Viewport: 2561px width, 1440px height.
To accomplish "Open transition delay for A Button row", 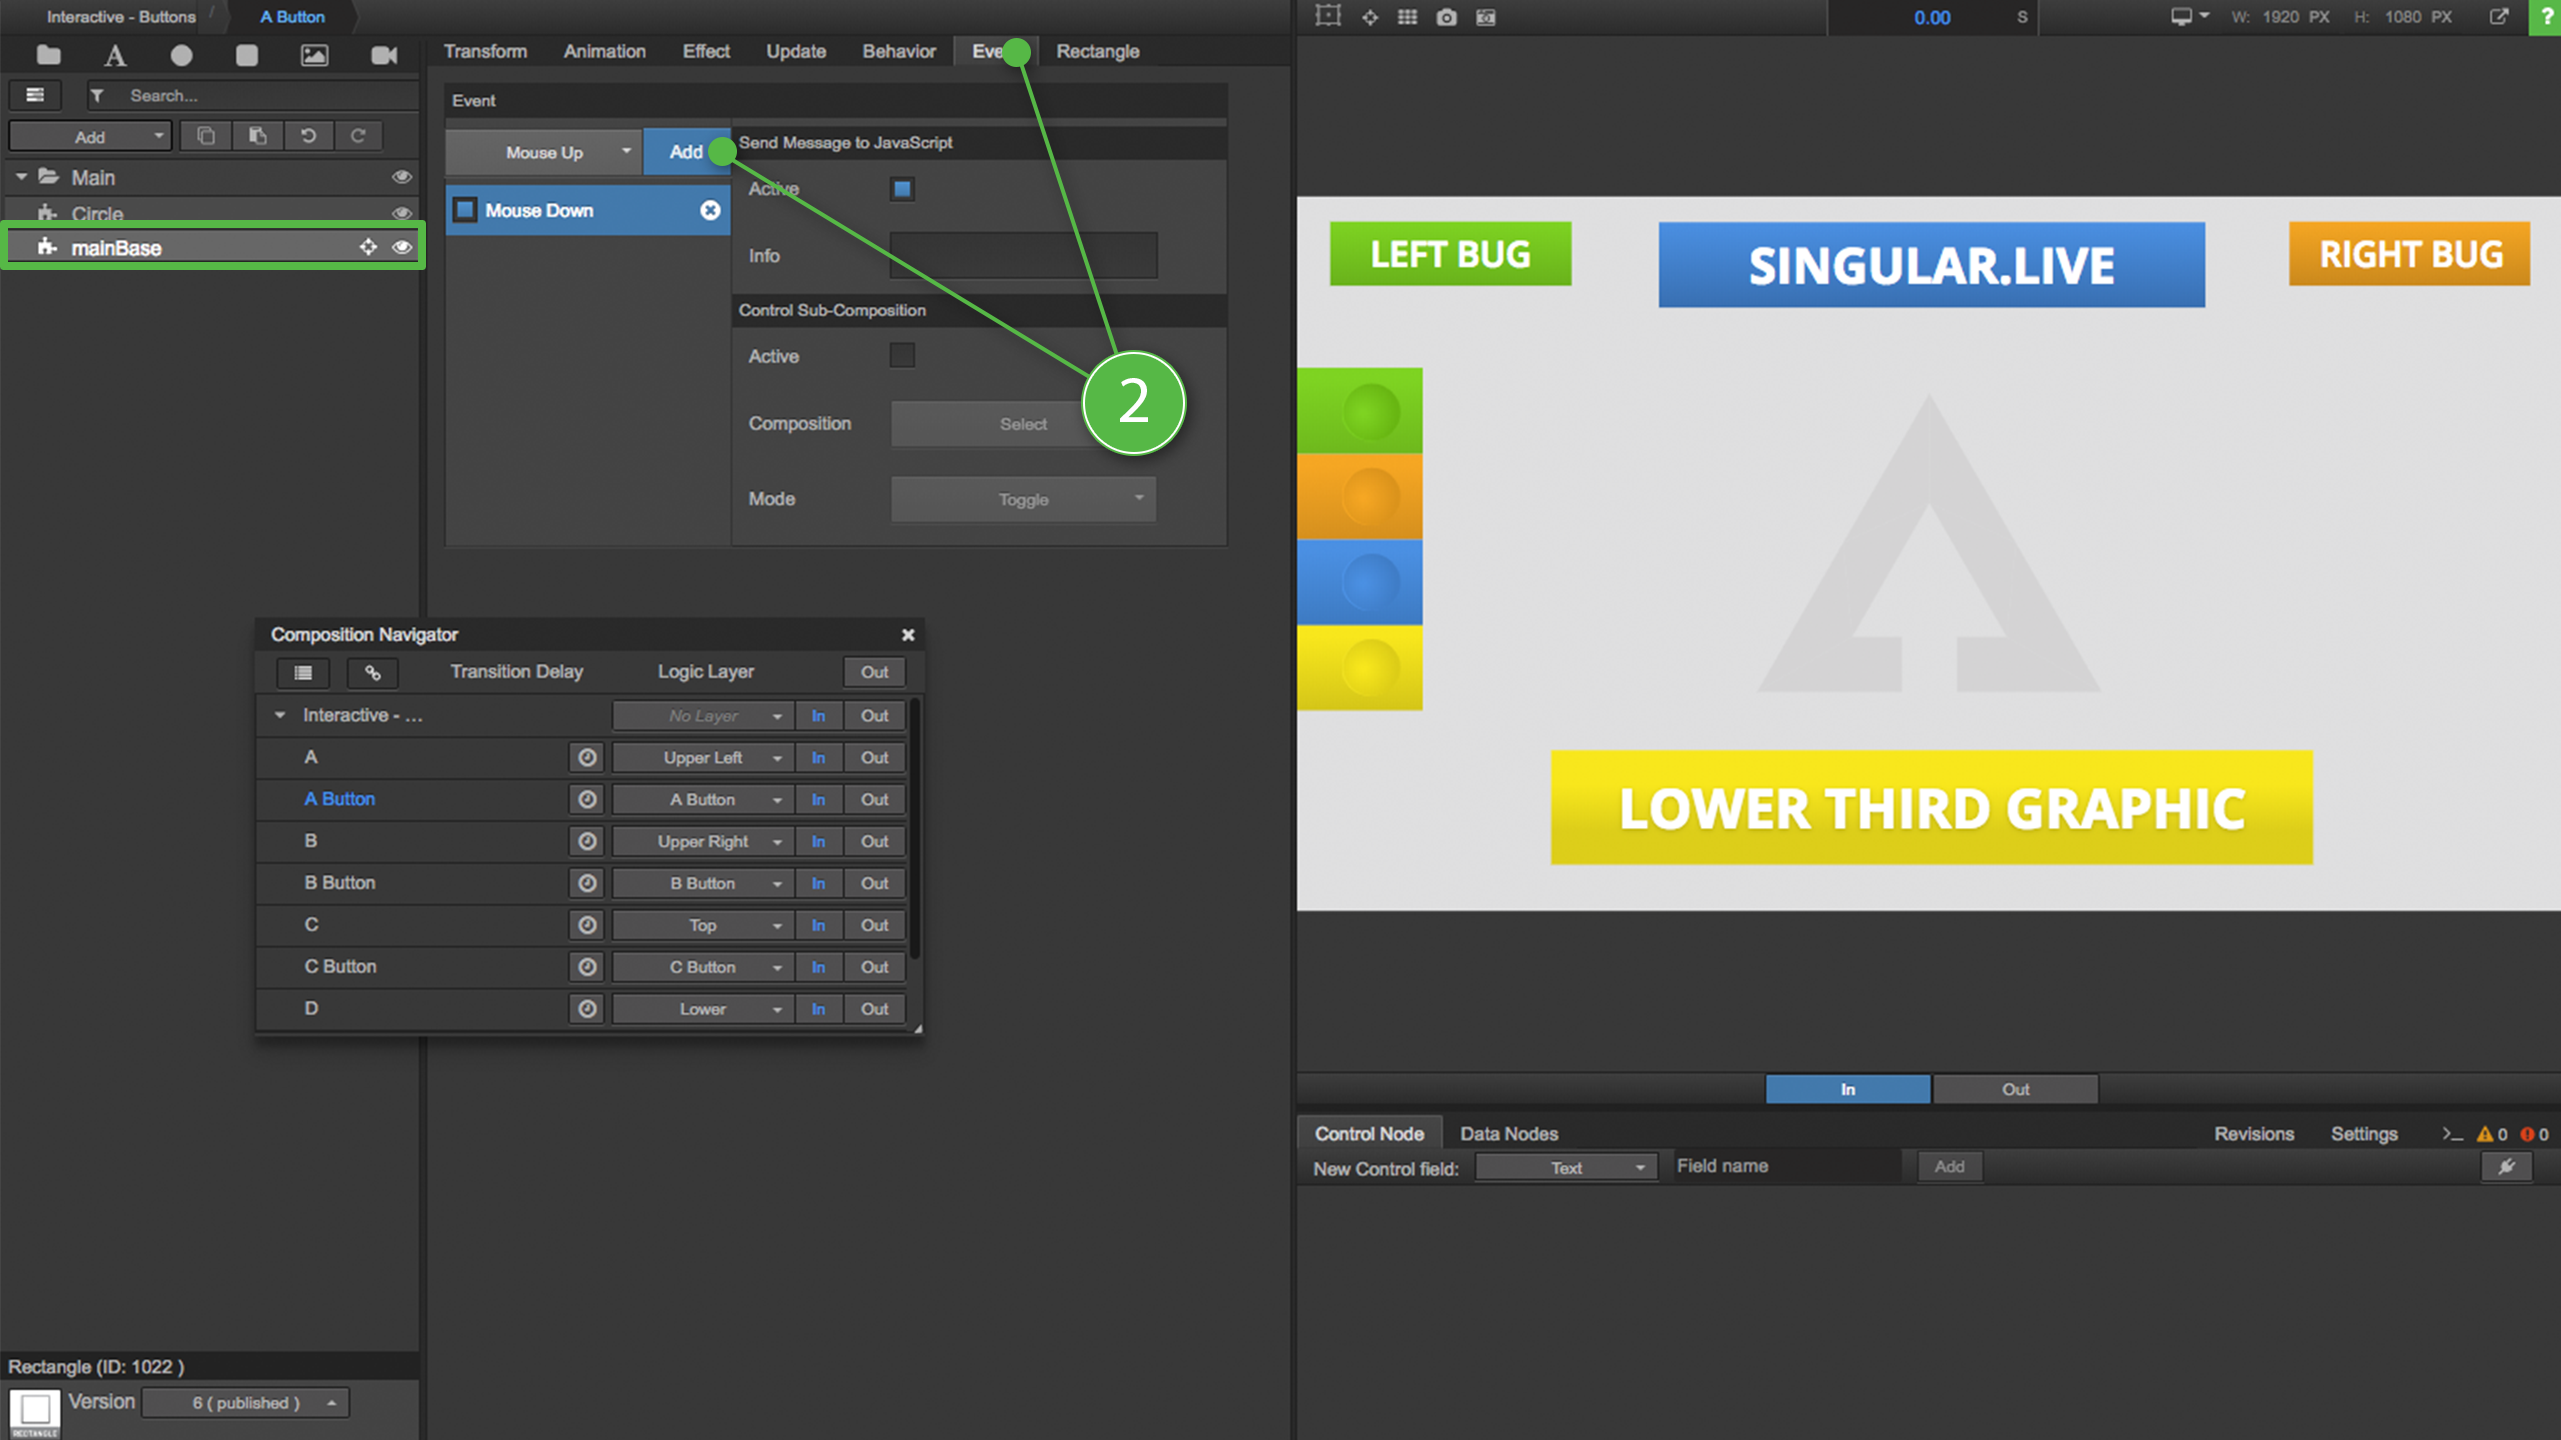I will coord(587,799).
